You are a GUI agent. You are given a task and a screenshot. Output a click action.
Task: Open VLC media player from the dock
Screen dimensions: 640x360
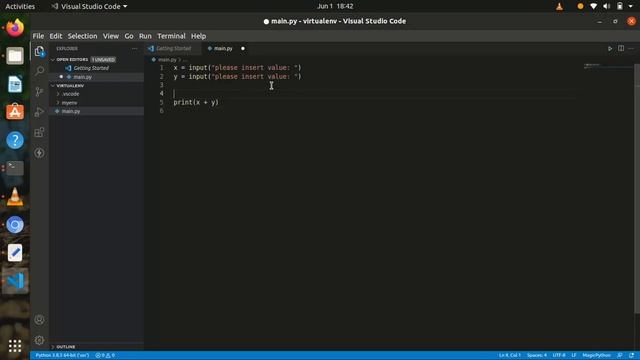15,196
